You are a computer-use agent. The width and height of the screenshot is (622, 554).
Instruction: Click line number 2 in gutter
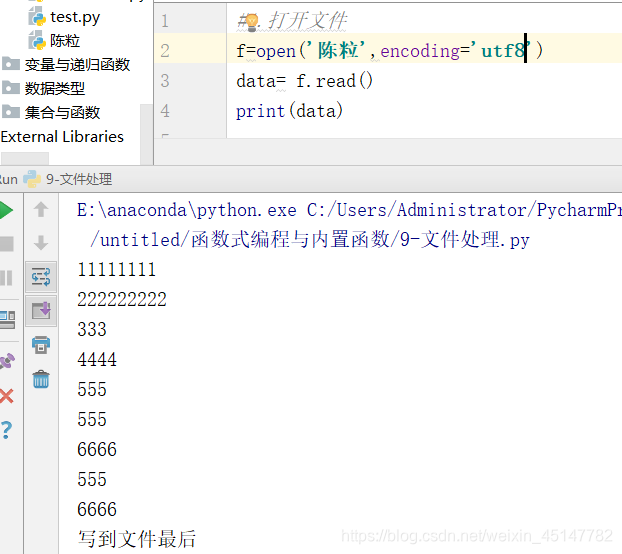click(x=165, y=51)
